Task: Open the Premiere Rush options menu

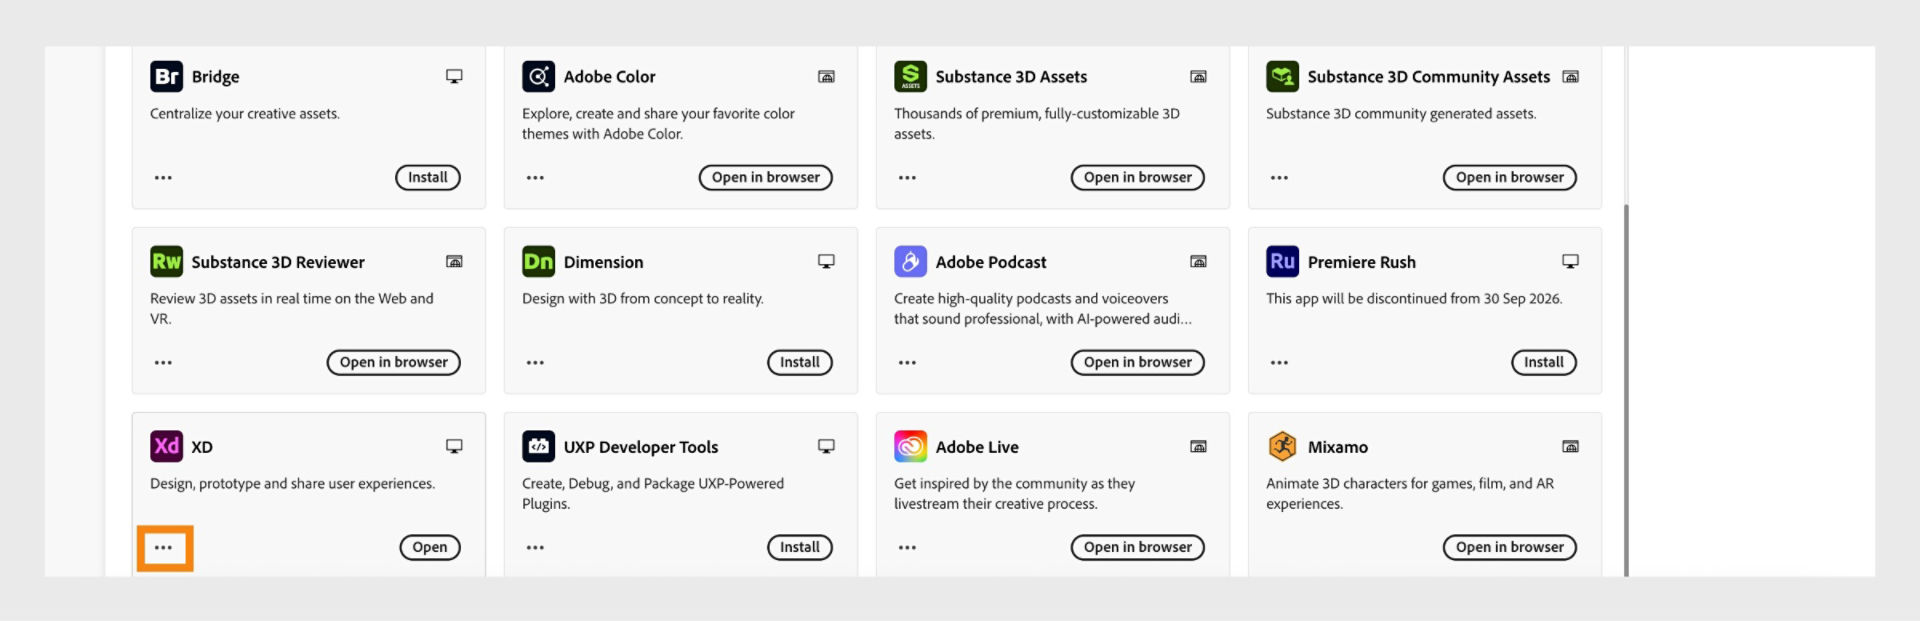Action: tap(1279, 362)
